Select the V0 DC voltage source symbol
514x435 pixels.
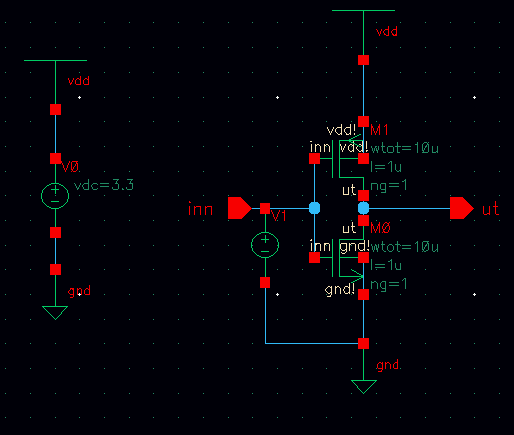pos(55,196)
